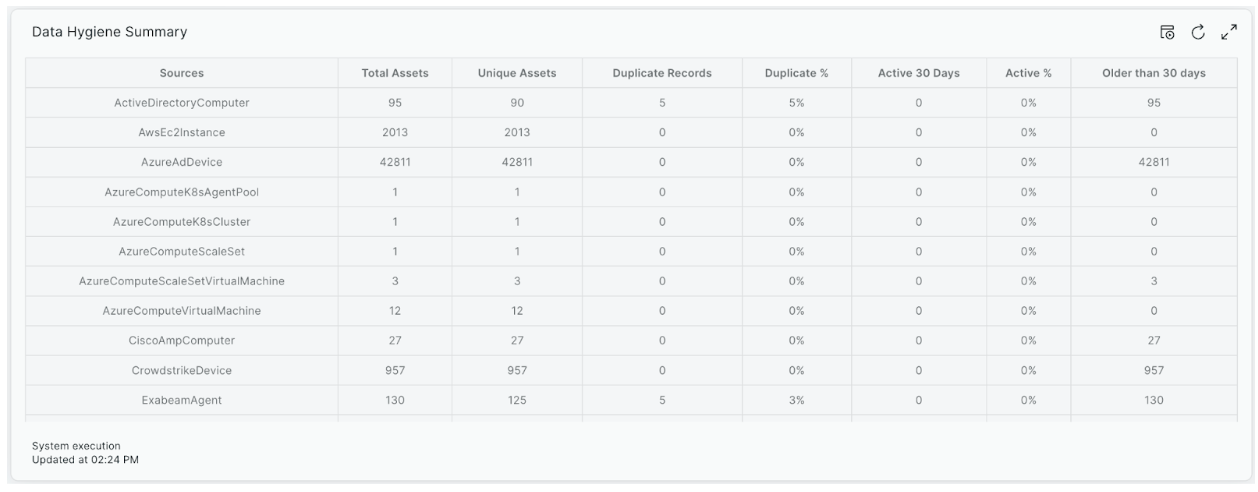
Task: Click the Older than 30 days header
Action: pyautogui.click(x=1153, y=73)
